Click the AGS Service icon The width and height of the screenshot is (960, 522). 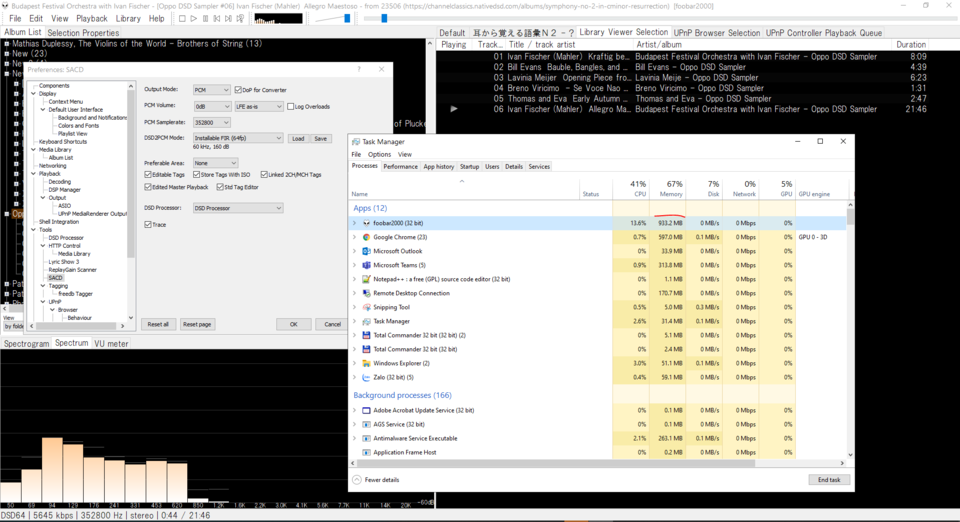tap(366, 425)
